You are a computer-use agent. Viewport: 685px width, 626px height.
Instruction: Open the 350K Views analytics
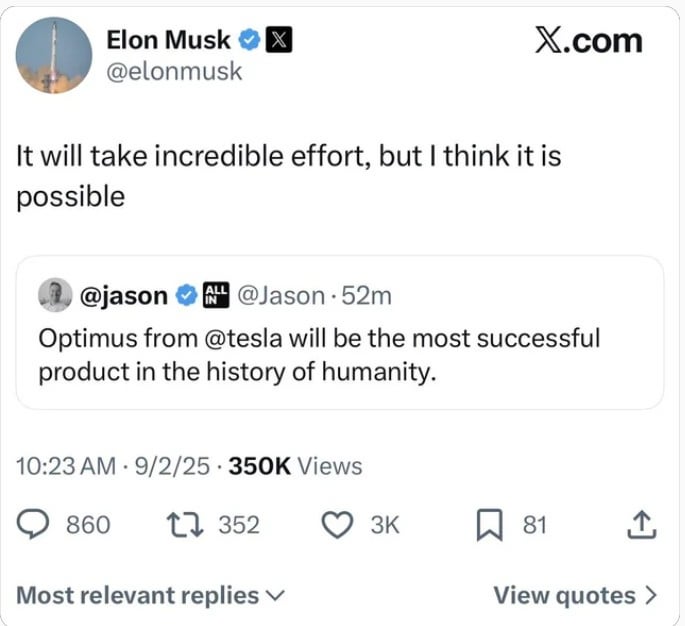[x=295, y=466]
